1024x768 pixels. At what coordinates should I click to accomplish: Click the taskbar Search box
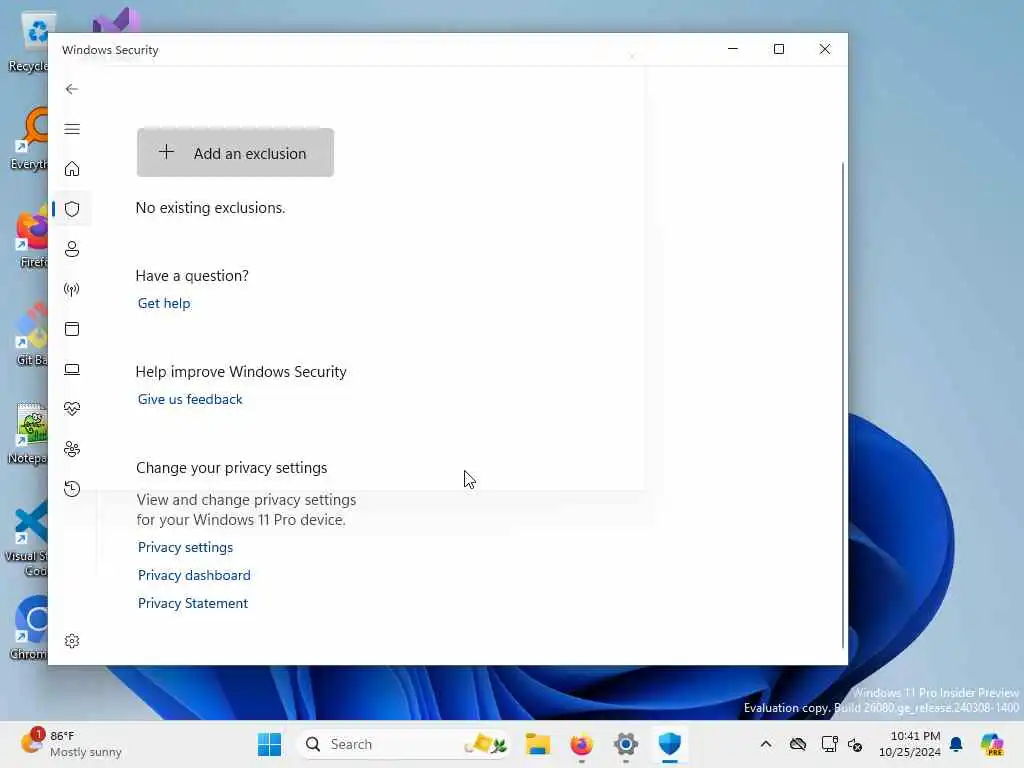(x=404, y=744)
